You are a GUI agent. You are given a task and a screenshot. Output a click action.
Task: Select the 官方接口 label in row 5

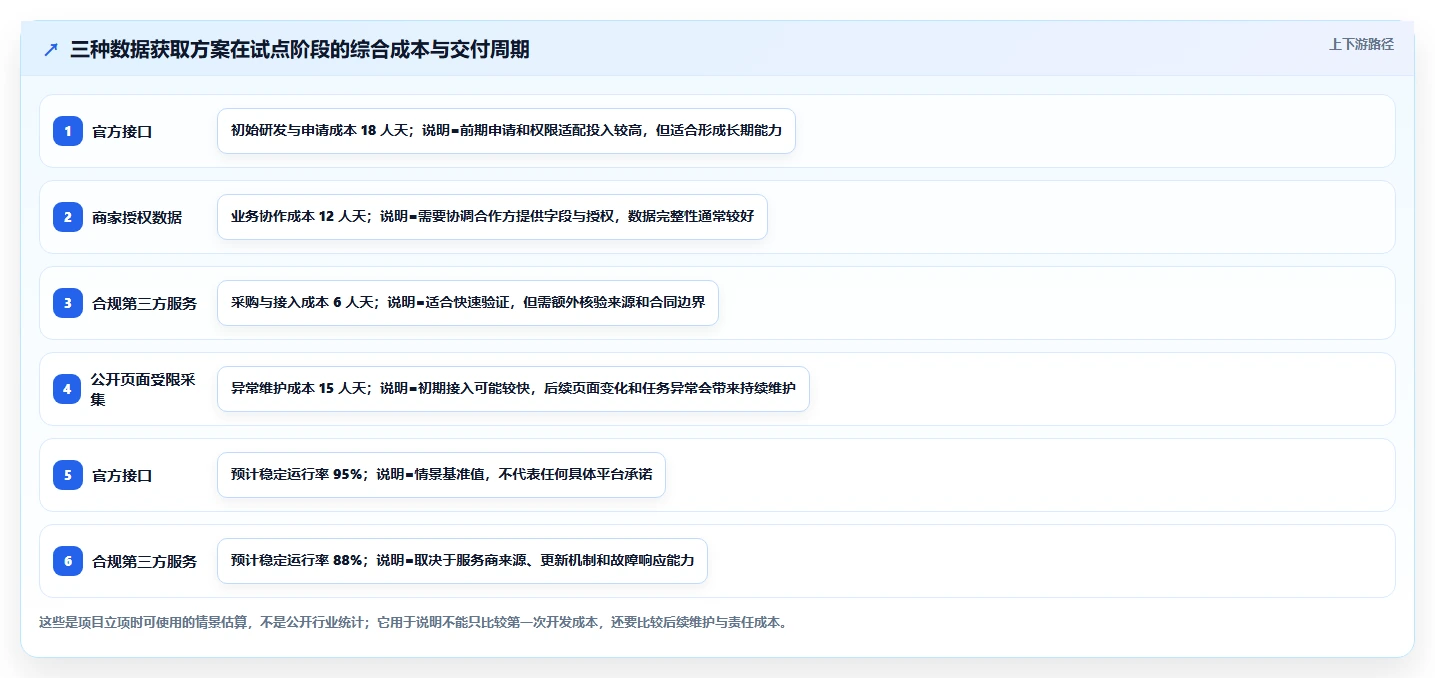122,475
